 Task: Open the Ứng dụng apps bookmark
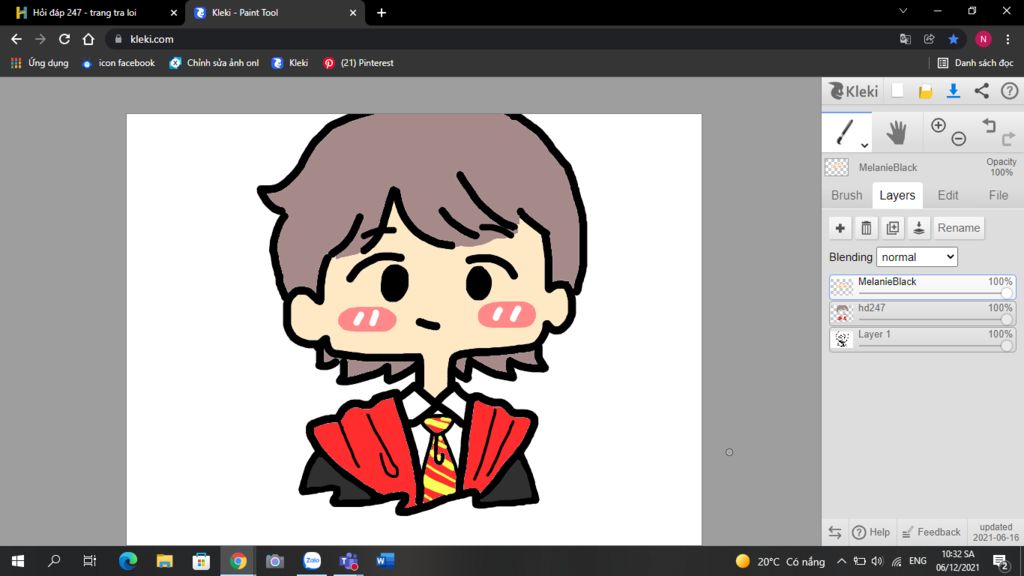[x=40, y=63]
